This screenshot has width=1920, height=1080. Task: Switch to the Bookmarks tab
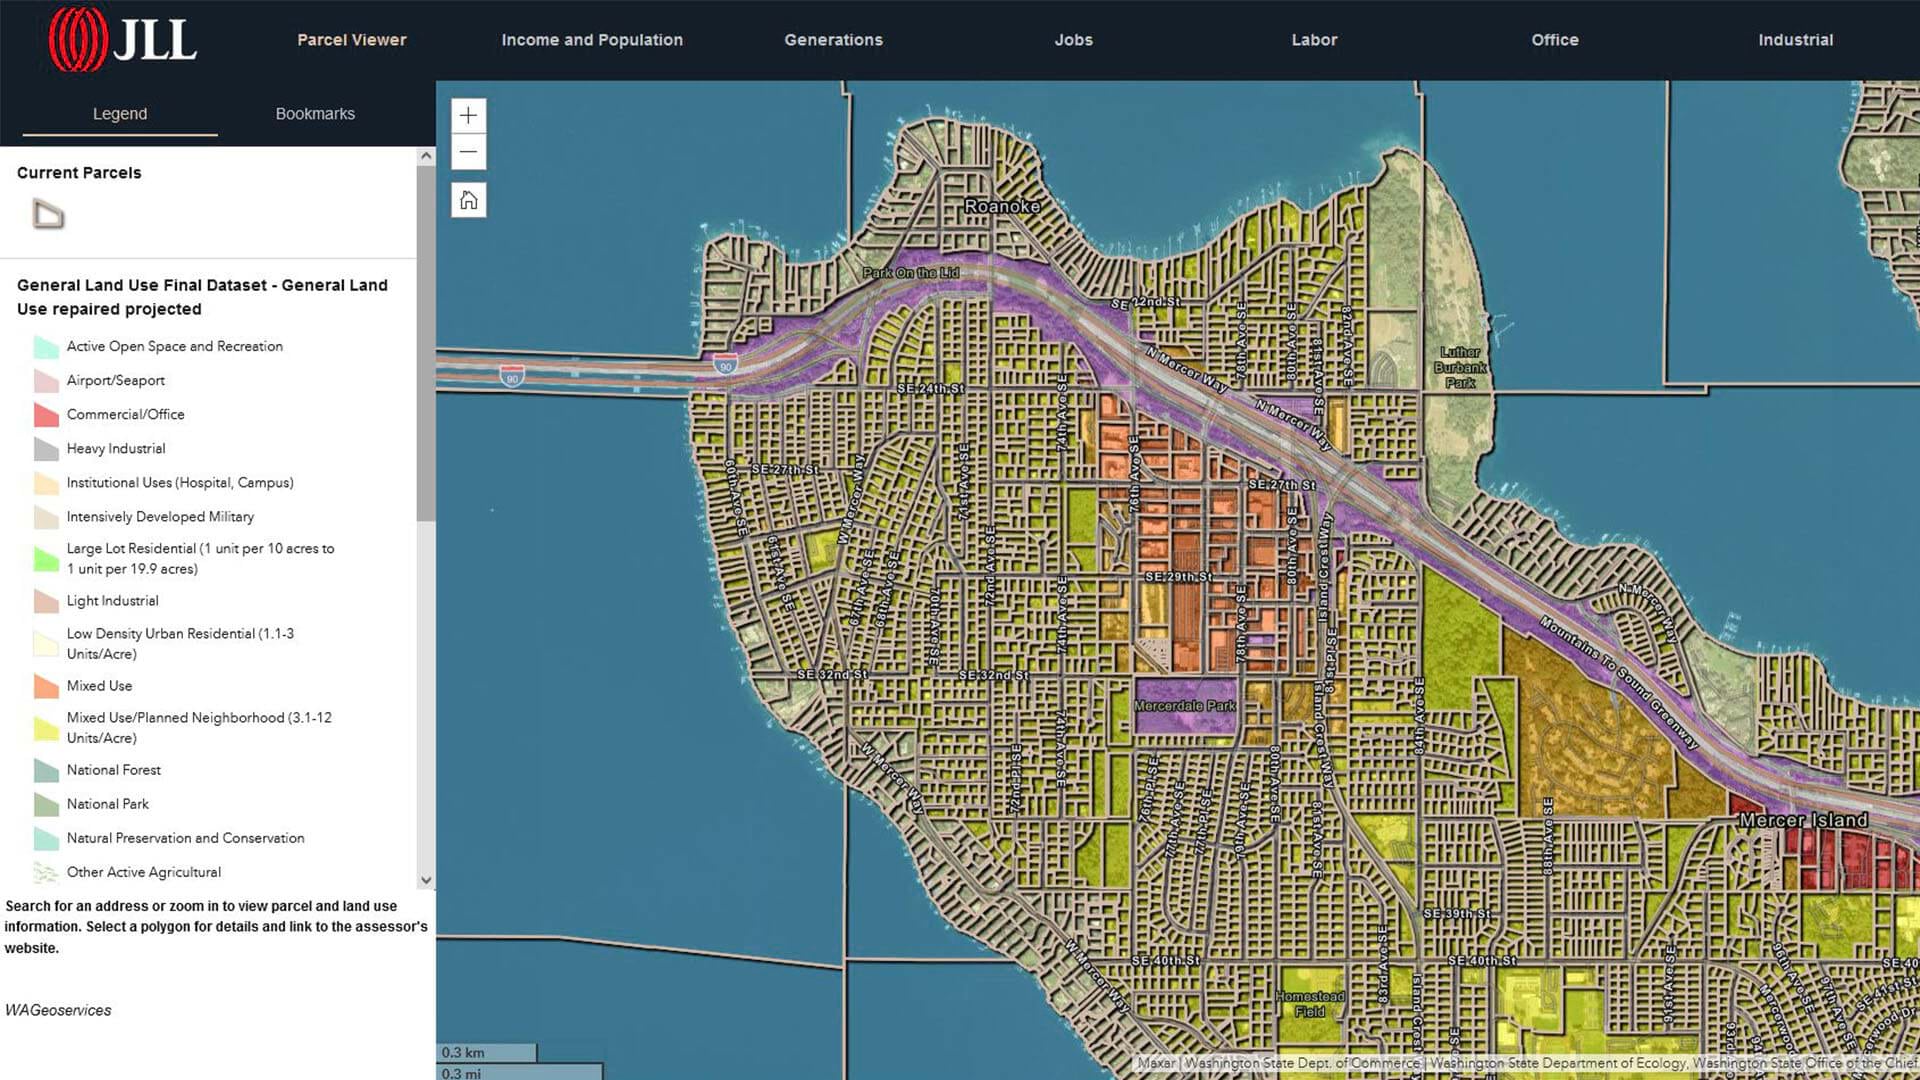point(315,114)
